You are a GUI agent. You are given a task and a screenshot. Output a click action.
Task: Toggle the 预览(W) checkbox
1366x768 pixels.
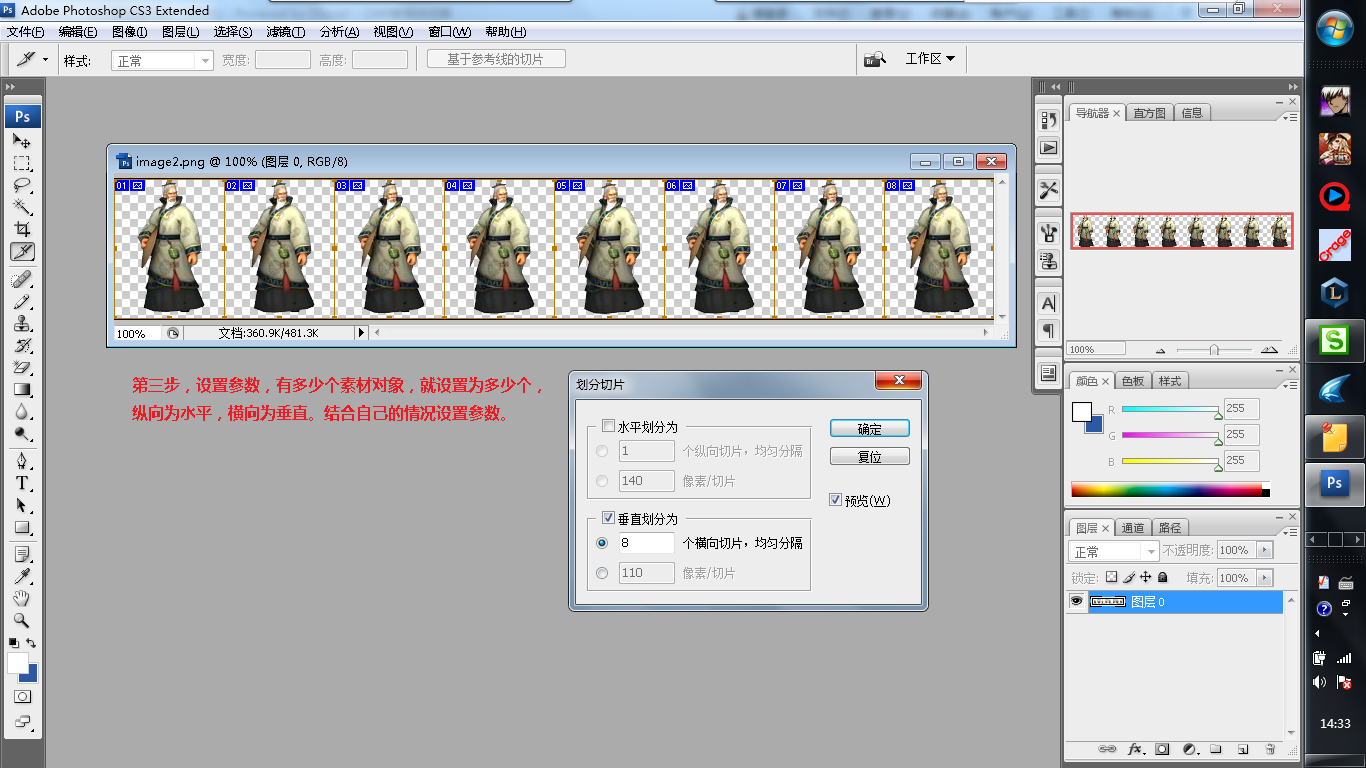click(x=836, y=500)
